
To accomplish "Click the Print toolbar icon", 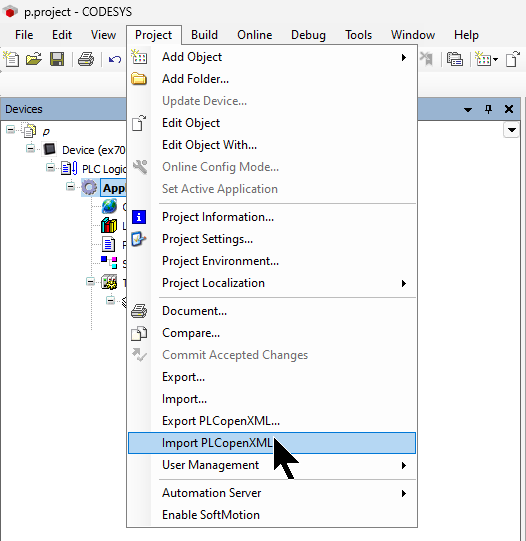I will (x=86, y=59).
